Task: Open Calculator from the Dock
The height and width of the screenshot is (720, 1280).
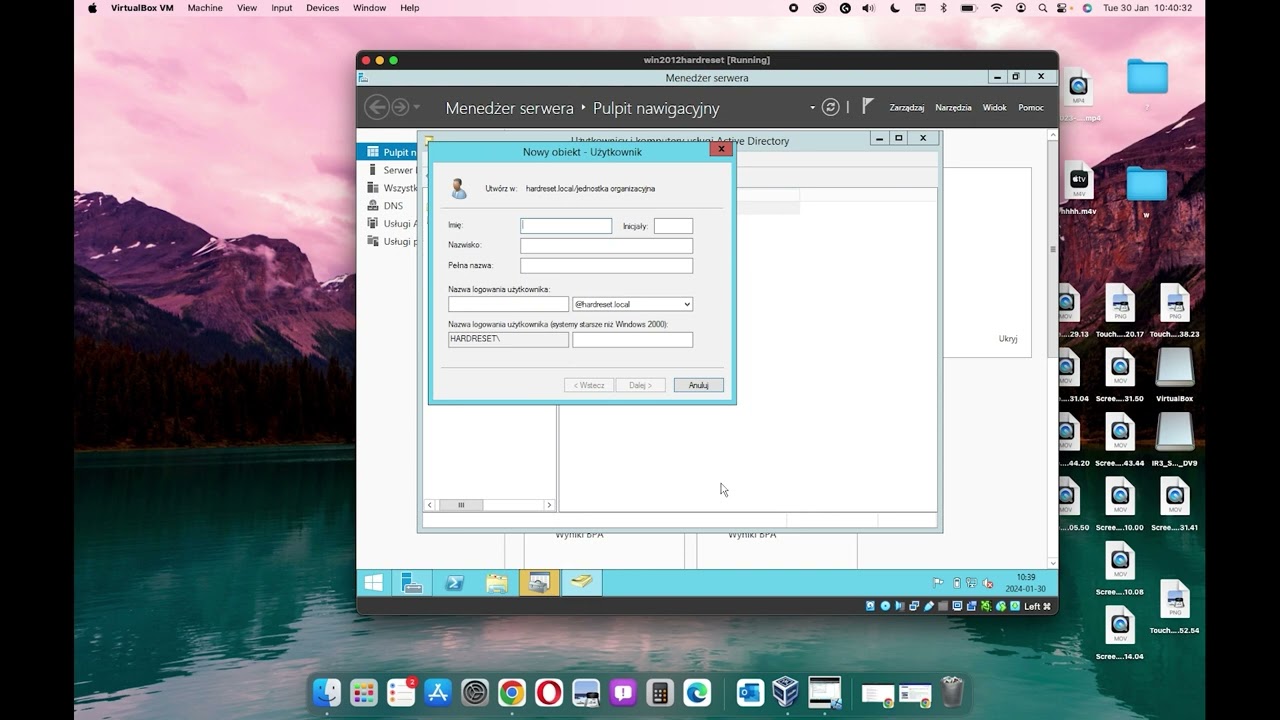Action: tap(660, 692)
